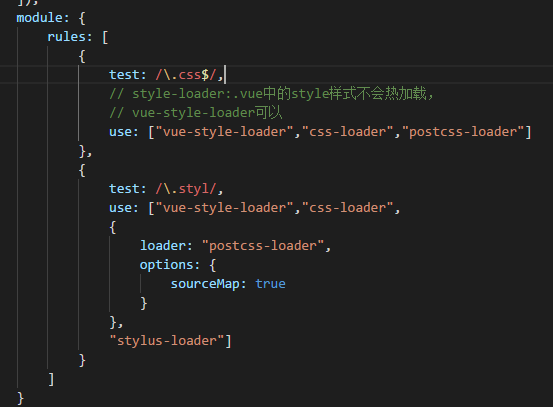Click the "loader" property key
This screenshot has height=407, width=553.
tap(163, 245)
